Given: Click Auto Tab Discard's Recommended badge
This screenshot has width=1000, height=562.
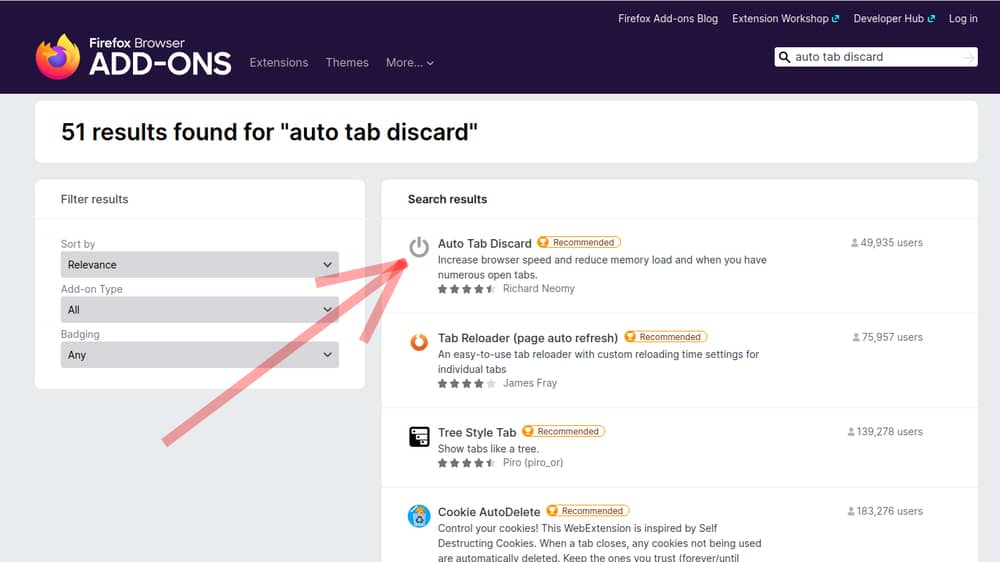Looking at the screenshot, I should tap(579, 242).
